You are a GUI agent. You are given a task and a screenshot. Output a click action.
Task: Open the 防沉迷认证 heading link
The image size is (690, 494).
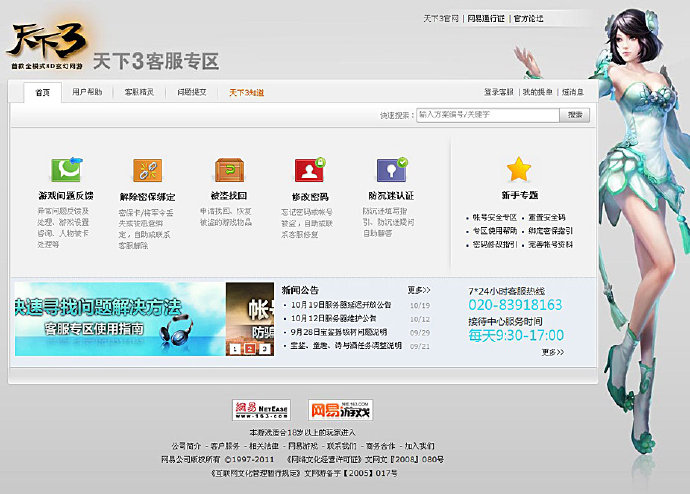click(x=391, y=196)
